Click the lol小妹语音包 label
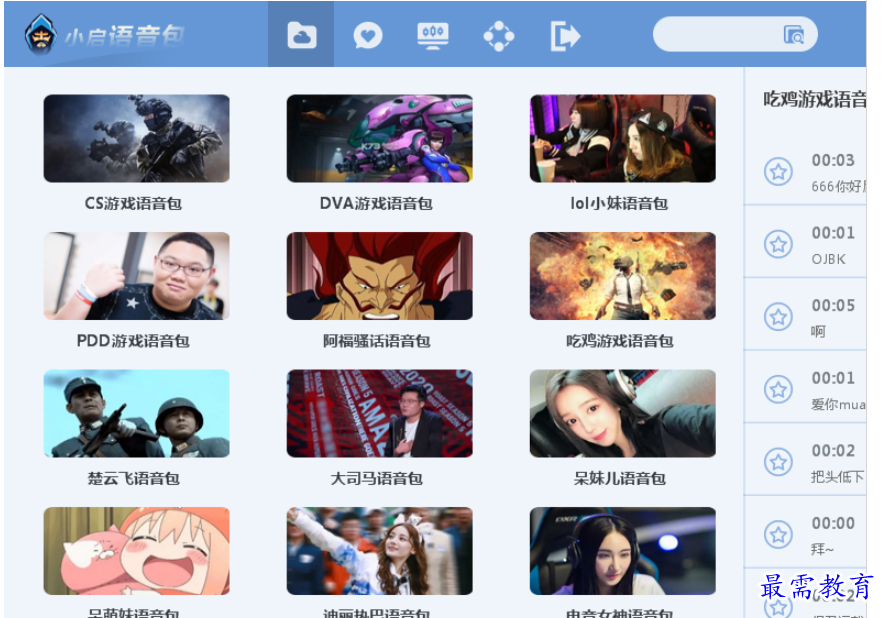Viewport: 882px width, 618px height. click(619, 204)
